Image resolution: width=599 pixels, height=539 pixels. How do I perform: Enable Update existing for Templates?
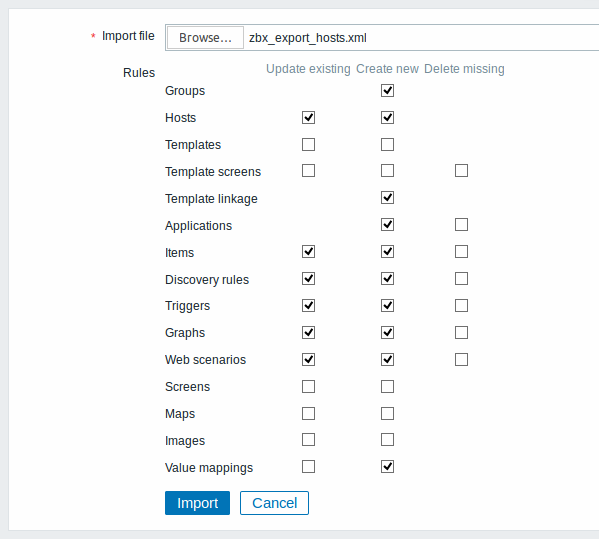[308, 144]
